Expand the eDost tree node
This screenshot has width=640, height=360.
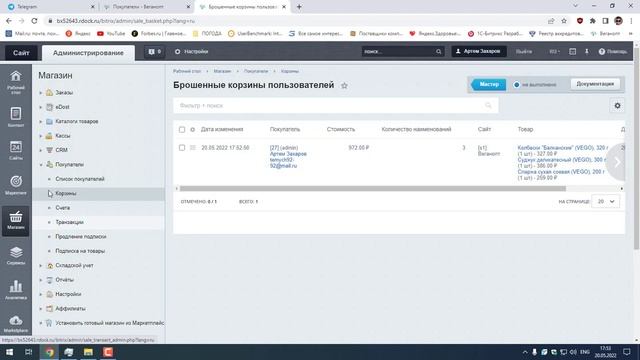(41, 107)
